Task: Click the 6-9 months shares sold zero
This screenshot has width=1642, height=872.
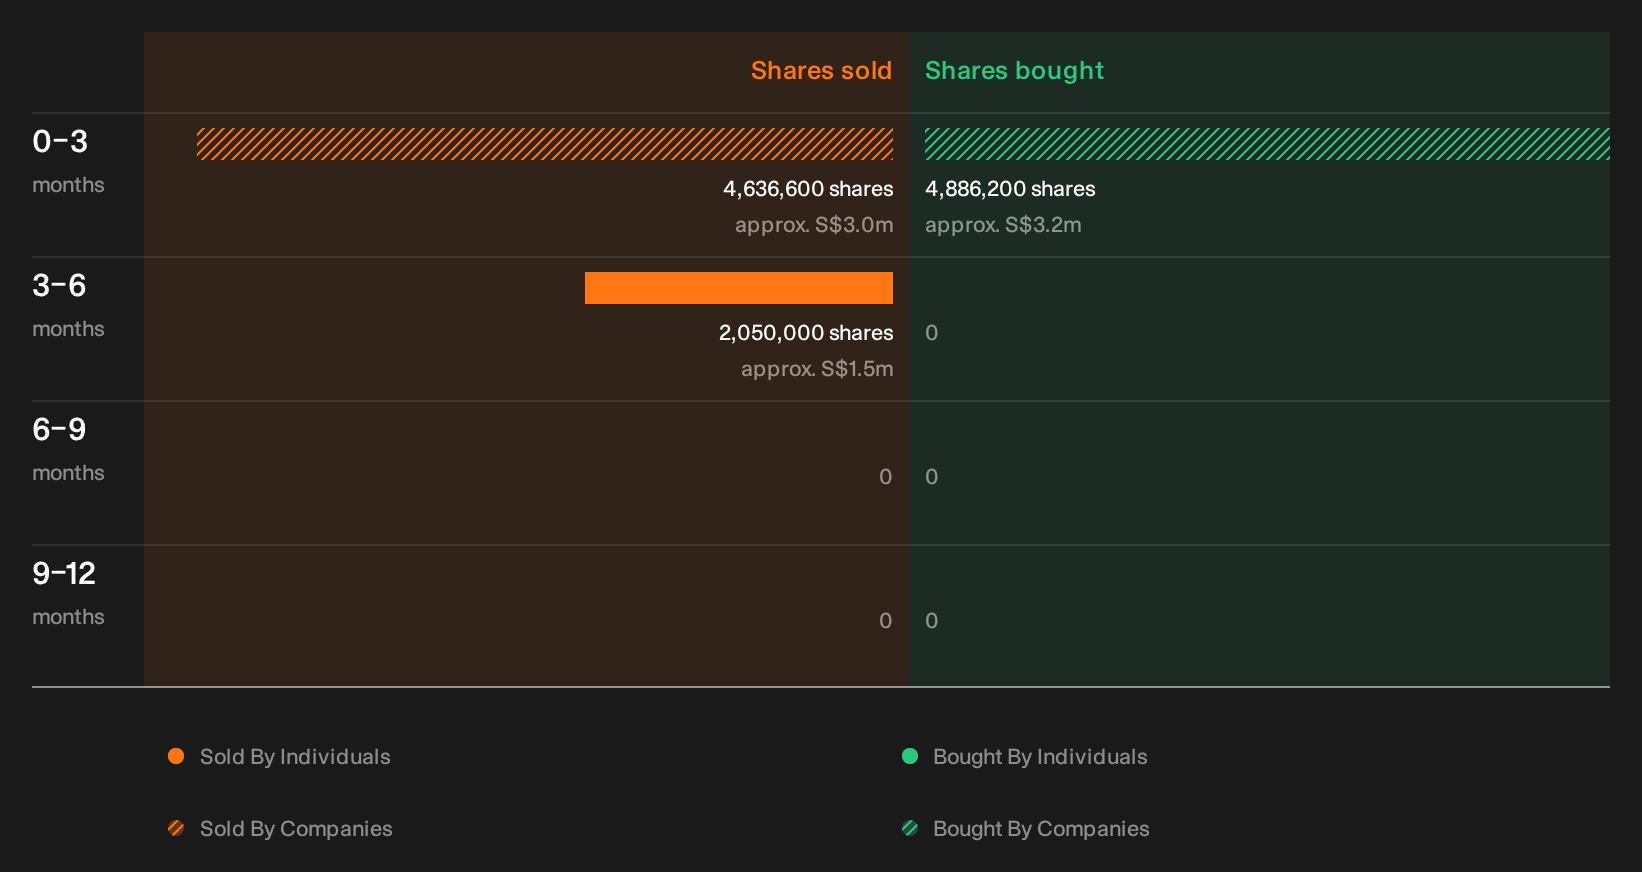Action: [886, 477]
